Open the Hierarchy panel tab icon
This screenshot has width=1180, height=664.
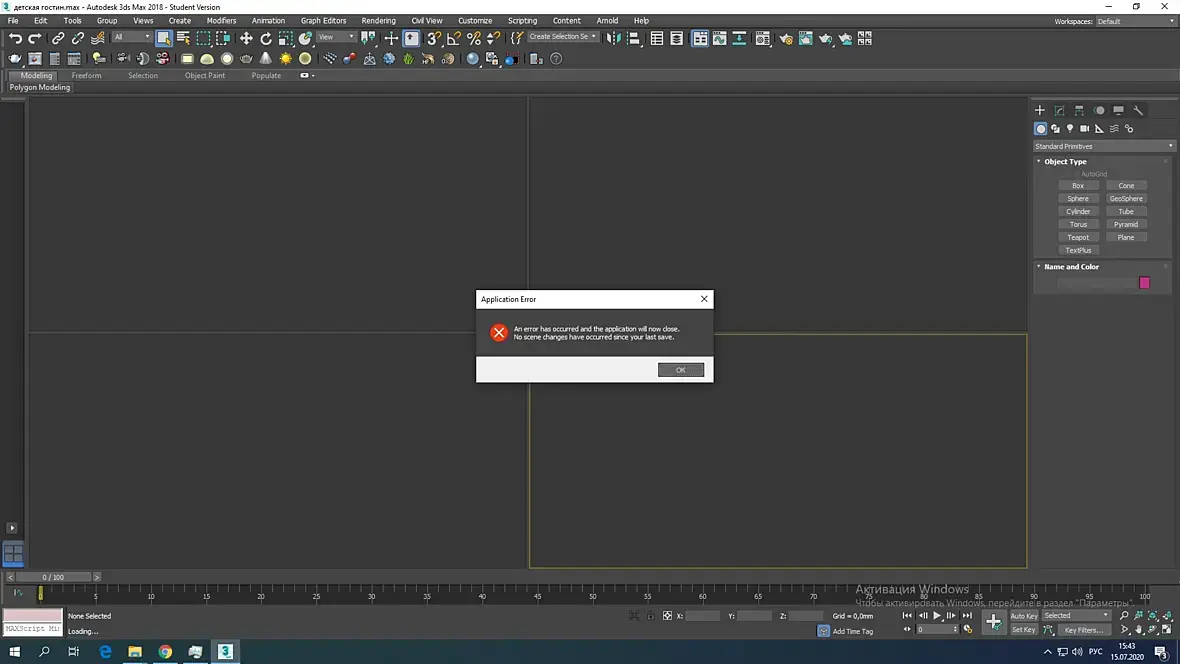pyautogui.click(x=1079, y=110)
